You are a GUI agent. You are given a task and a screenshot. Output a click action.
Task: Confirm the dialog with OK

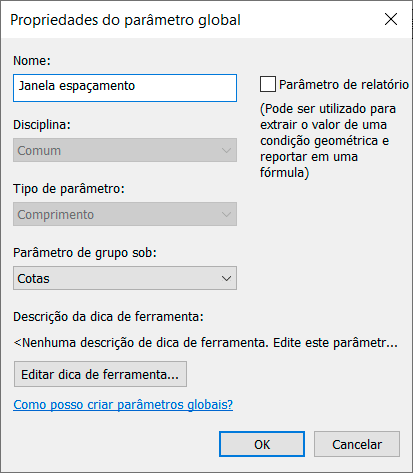pos(262,444)
